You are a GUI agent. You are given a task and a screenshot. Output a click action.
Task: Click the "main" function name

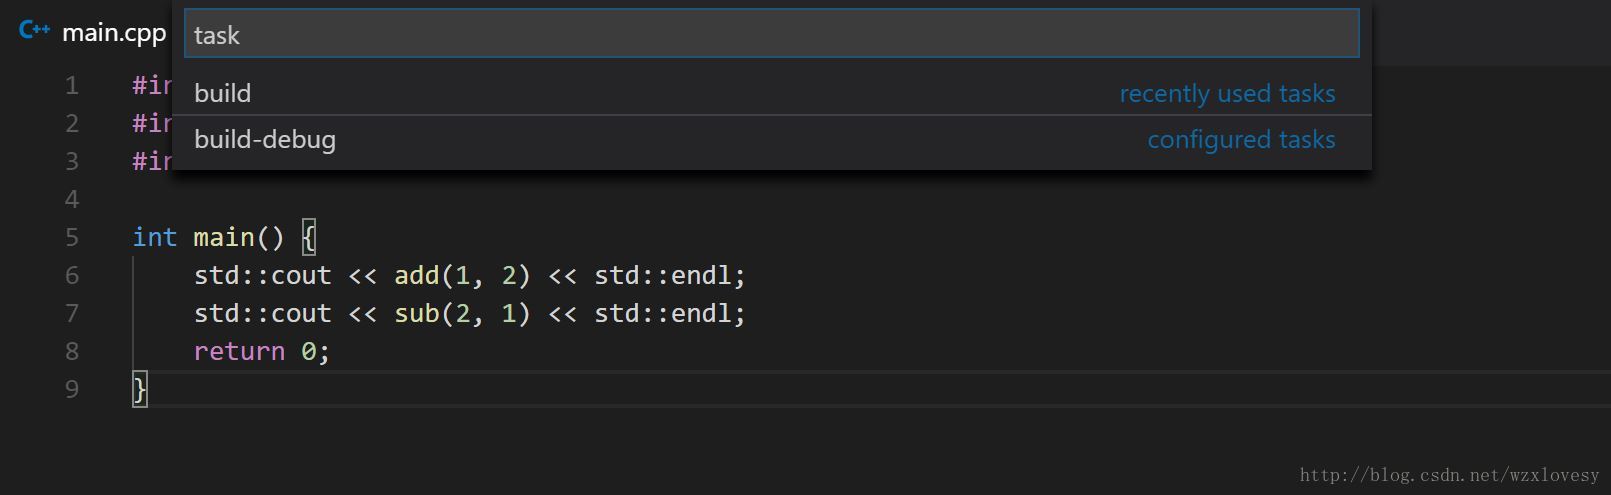point(224,237)
